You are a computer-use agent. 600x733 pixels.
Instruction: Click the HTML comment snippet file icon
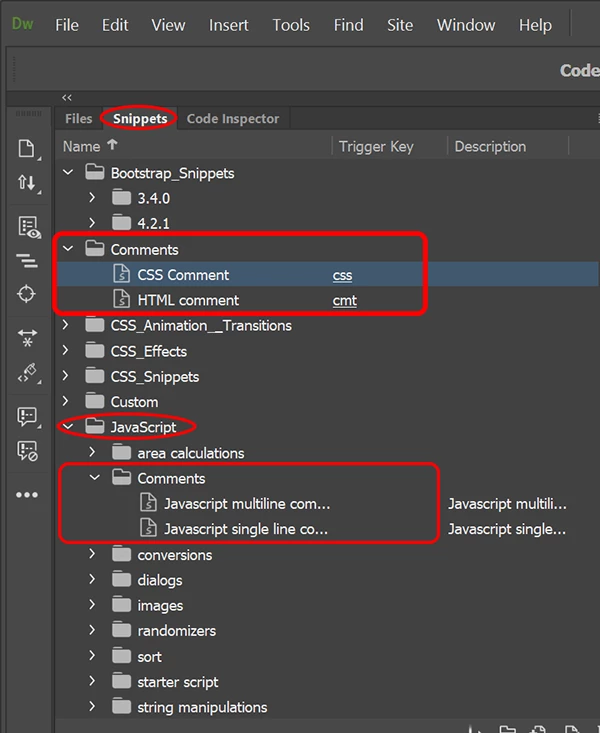(x=122, y=299)
